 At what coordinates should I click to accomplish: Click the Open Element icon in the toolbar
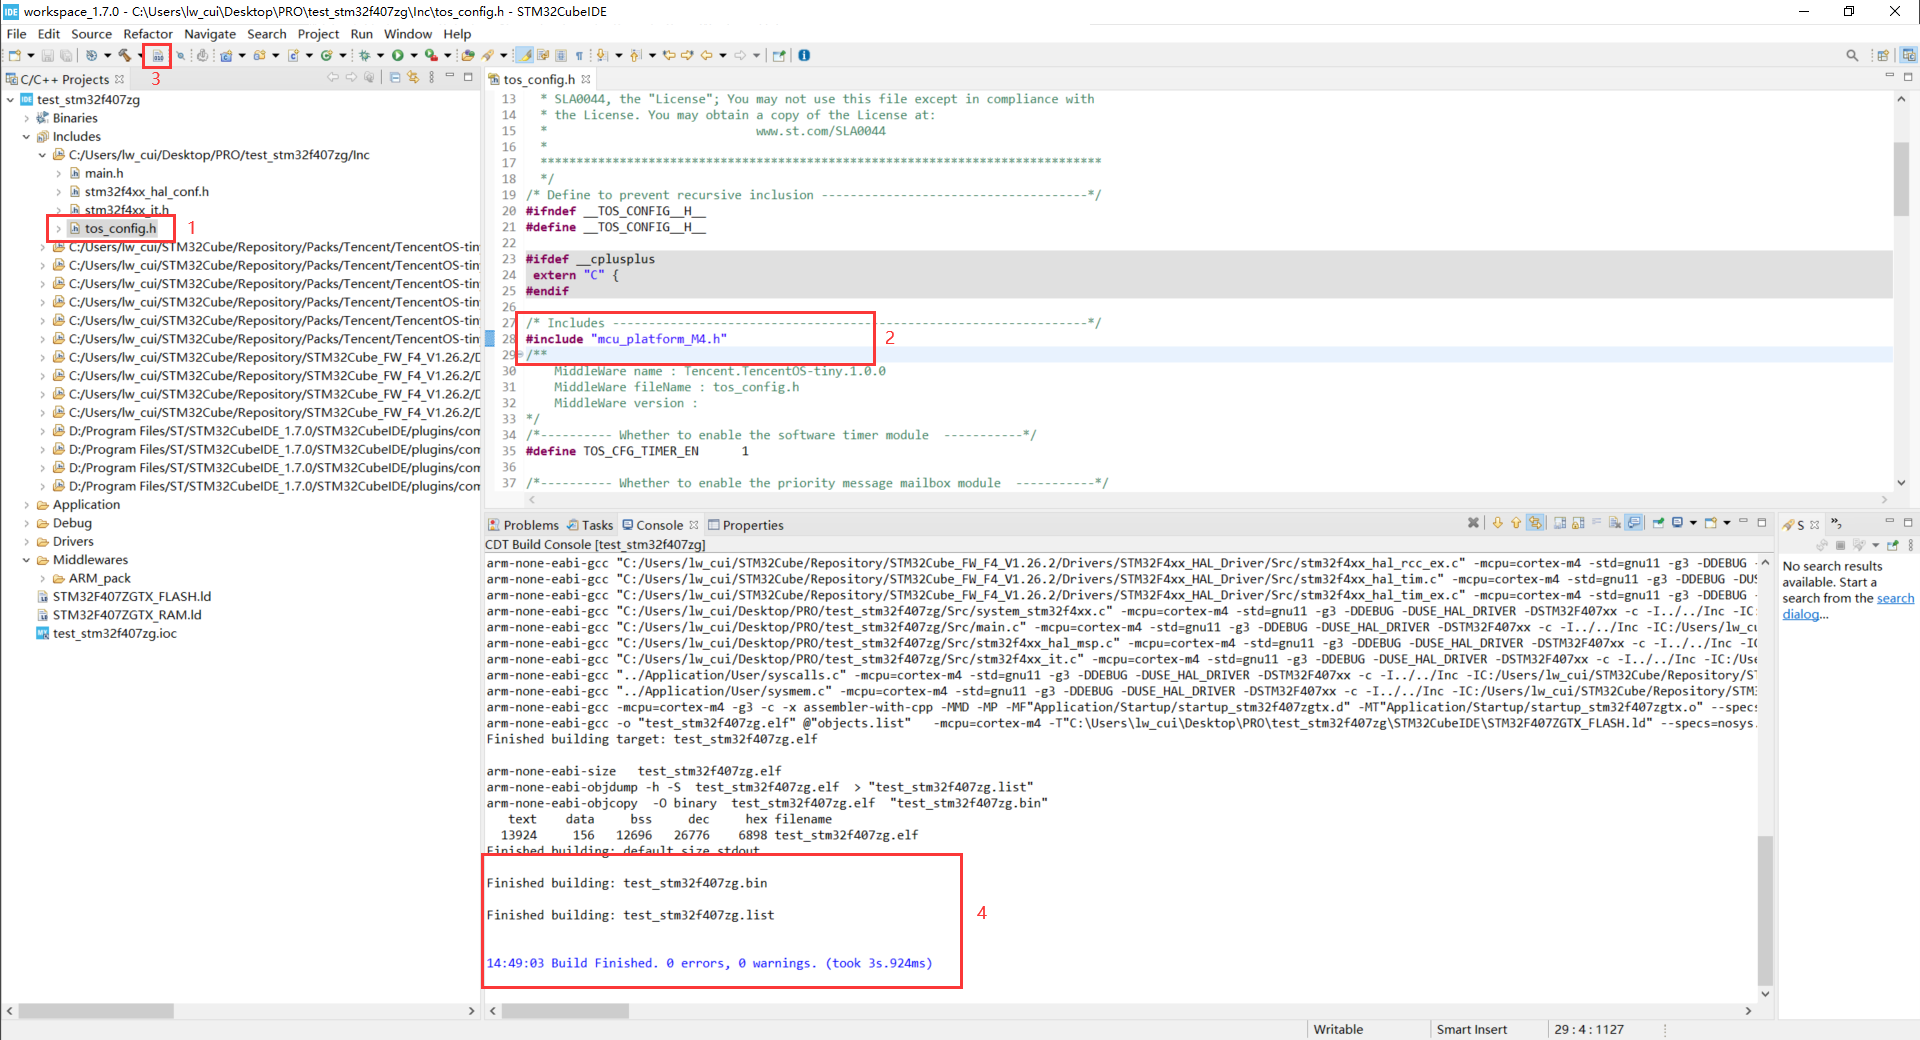[468, 55]
